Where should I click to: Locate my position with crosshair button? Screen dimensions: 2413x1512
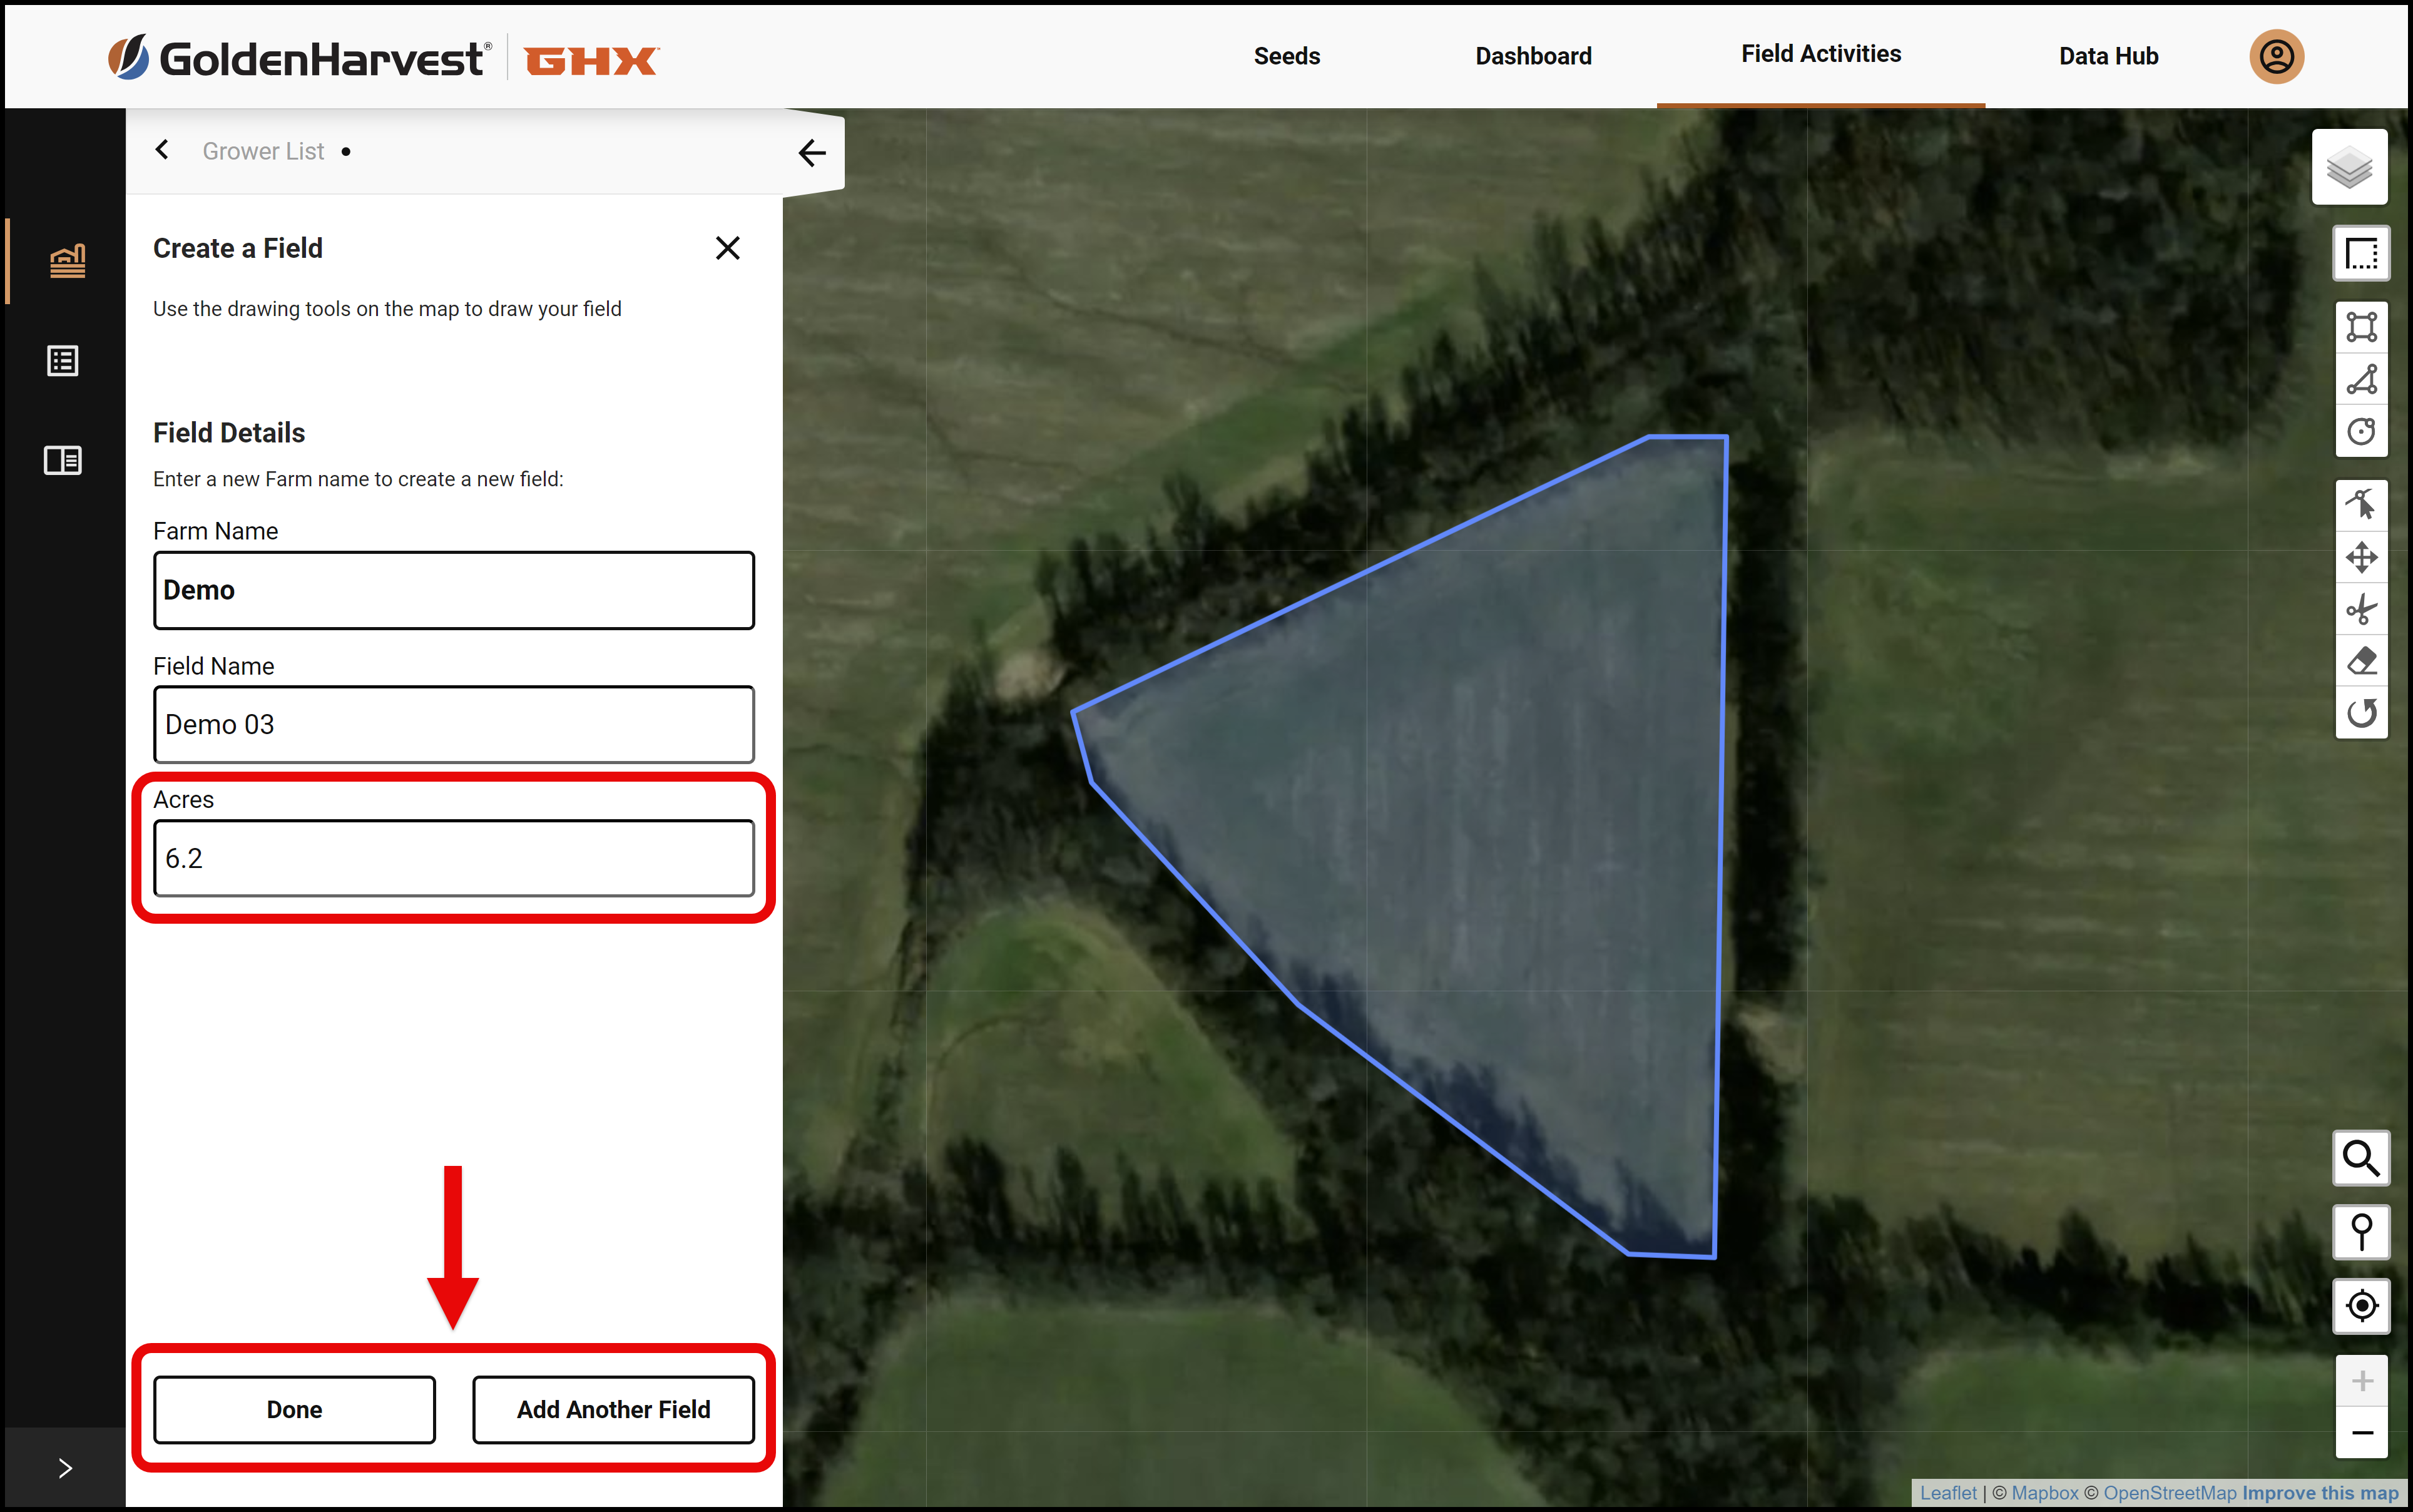click(2361, 1306)
